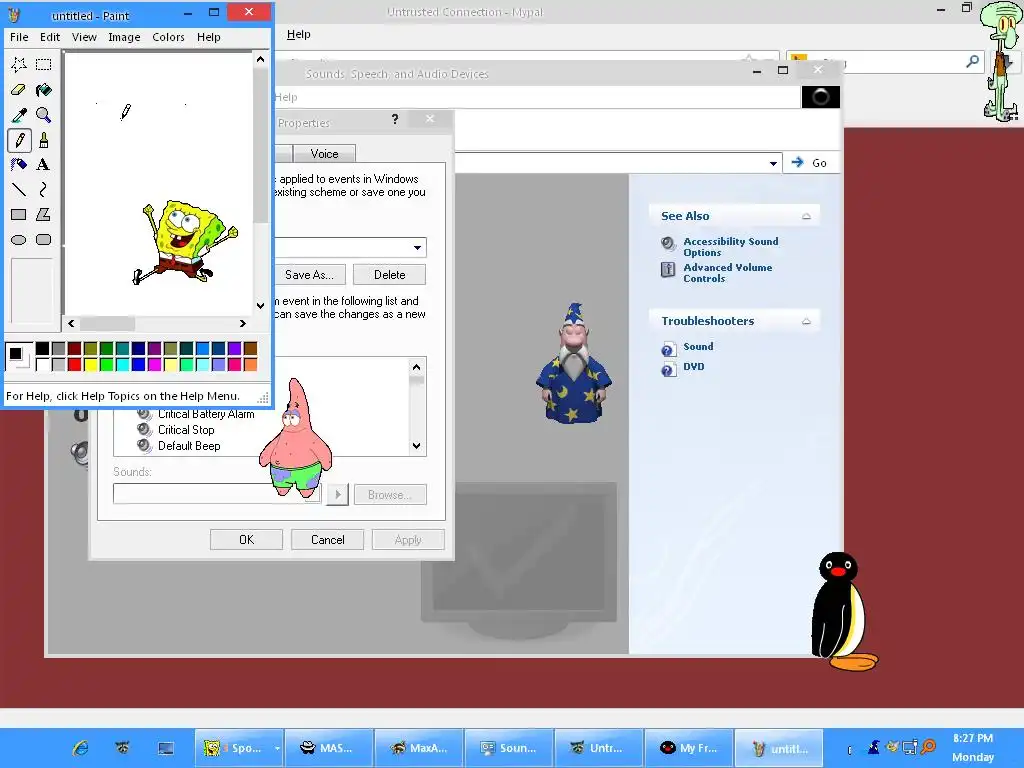Choose the Curve tool in Paint
The height and width of the screenshot is (768, 1024).
[44, 189]
